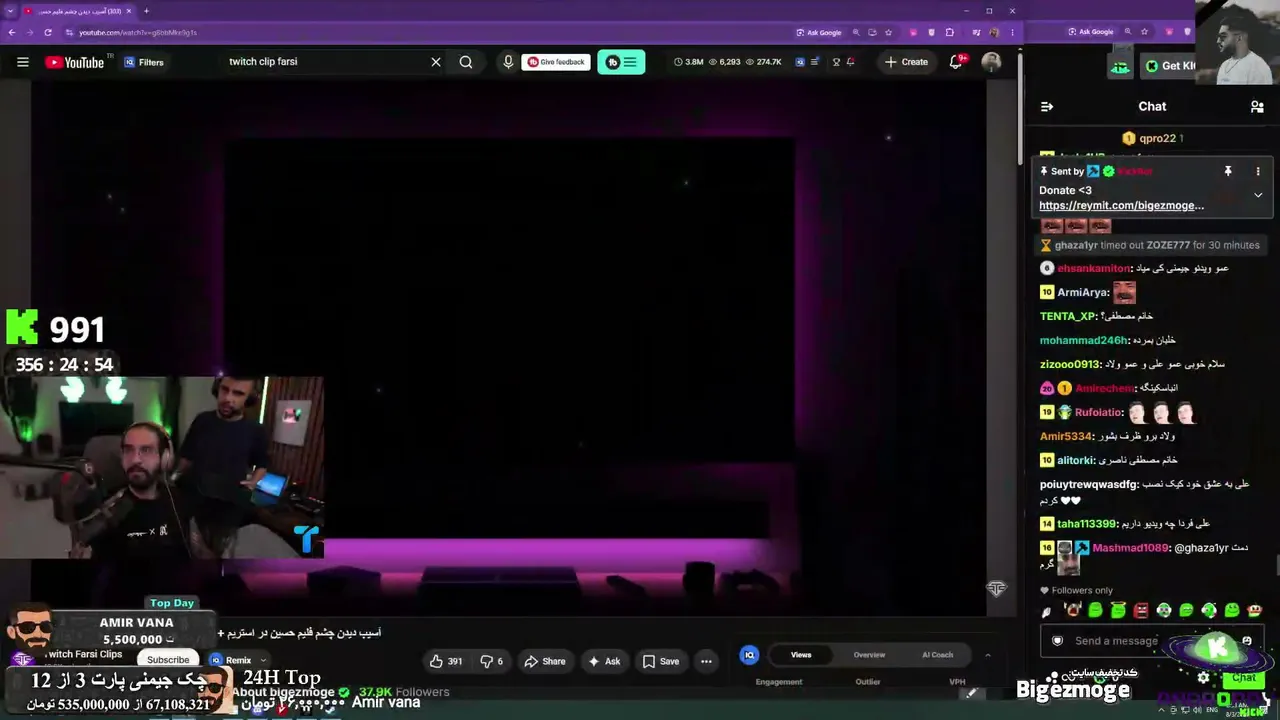Switch to the vidIQ Overview tab
The width and height of the screenshot is (1280, 720).
coord(869,655)
